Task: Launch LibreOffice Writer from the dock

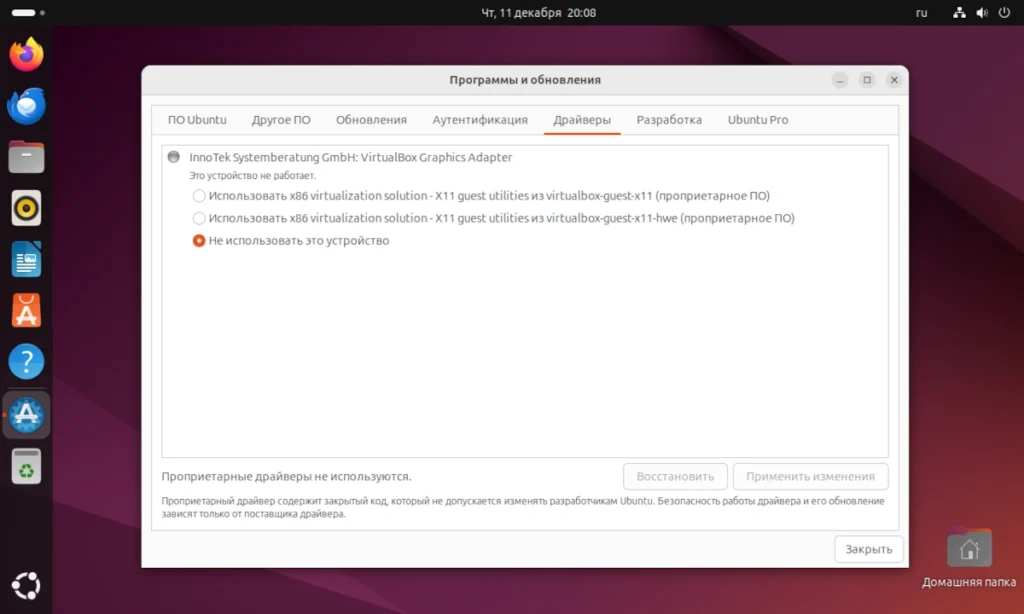Action: 26,259
